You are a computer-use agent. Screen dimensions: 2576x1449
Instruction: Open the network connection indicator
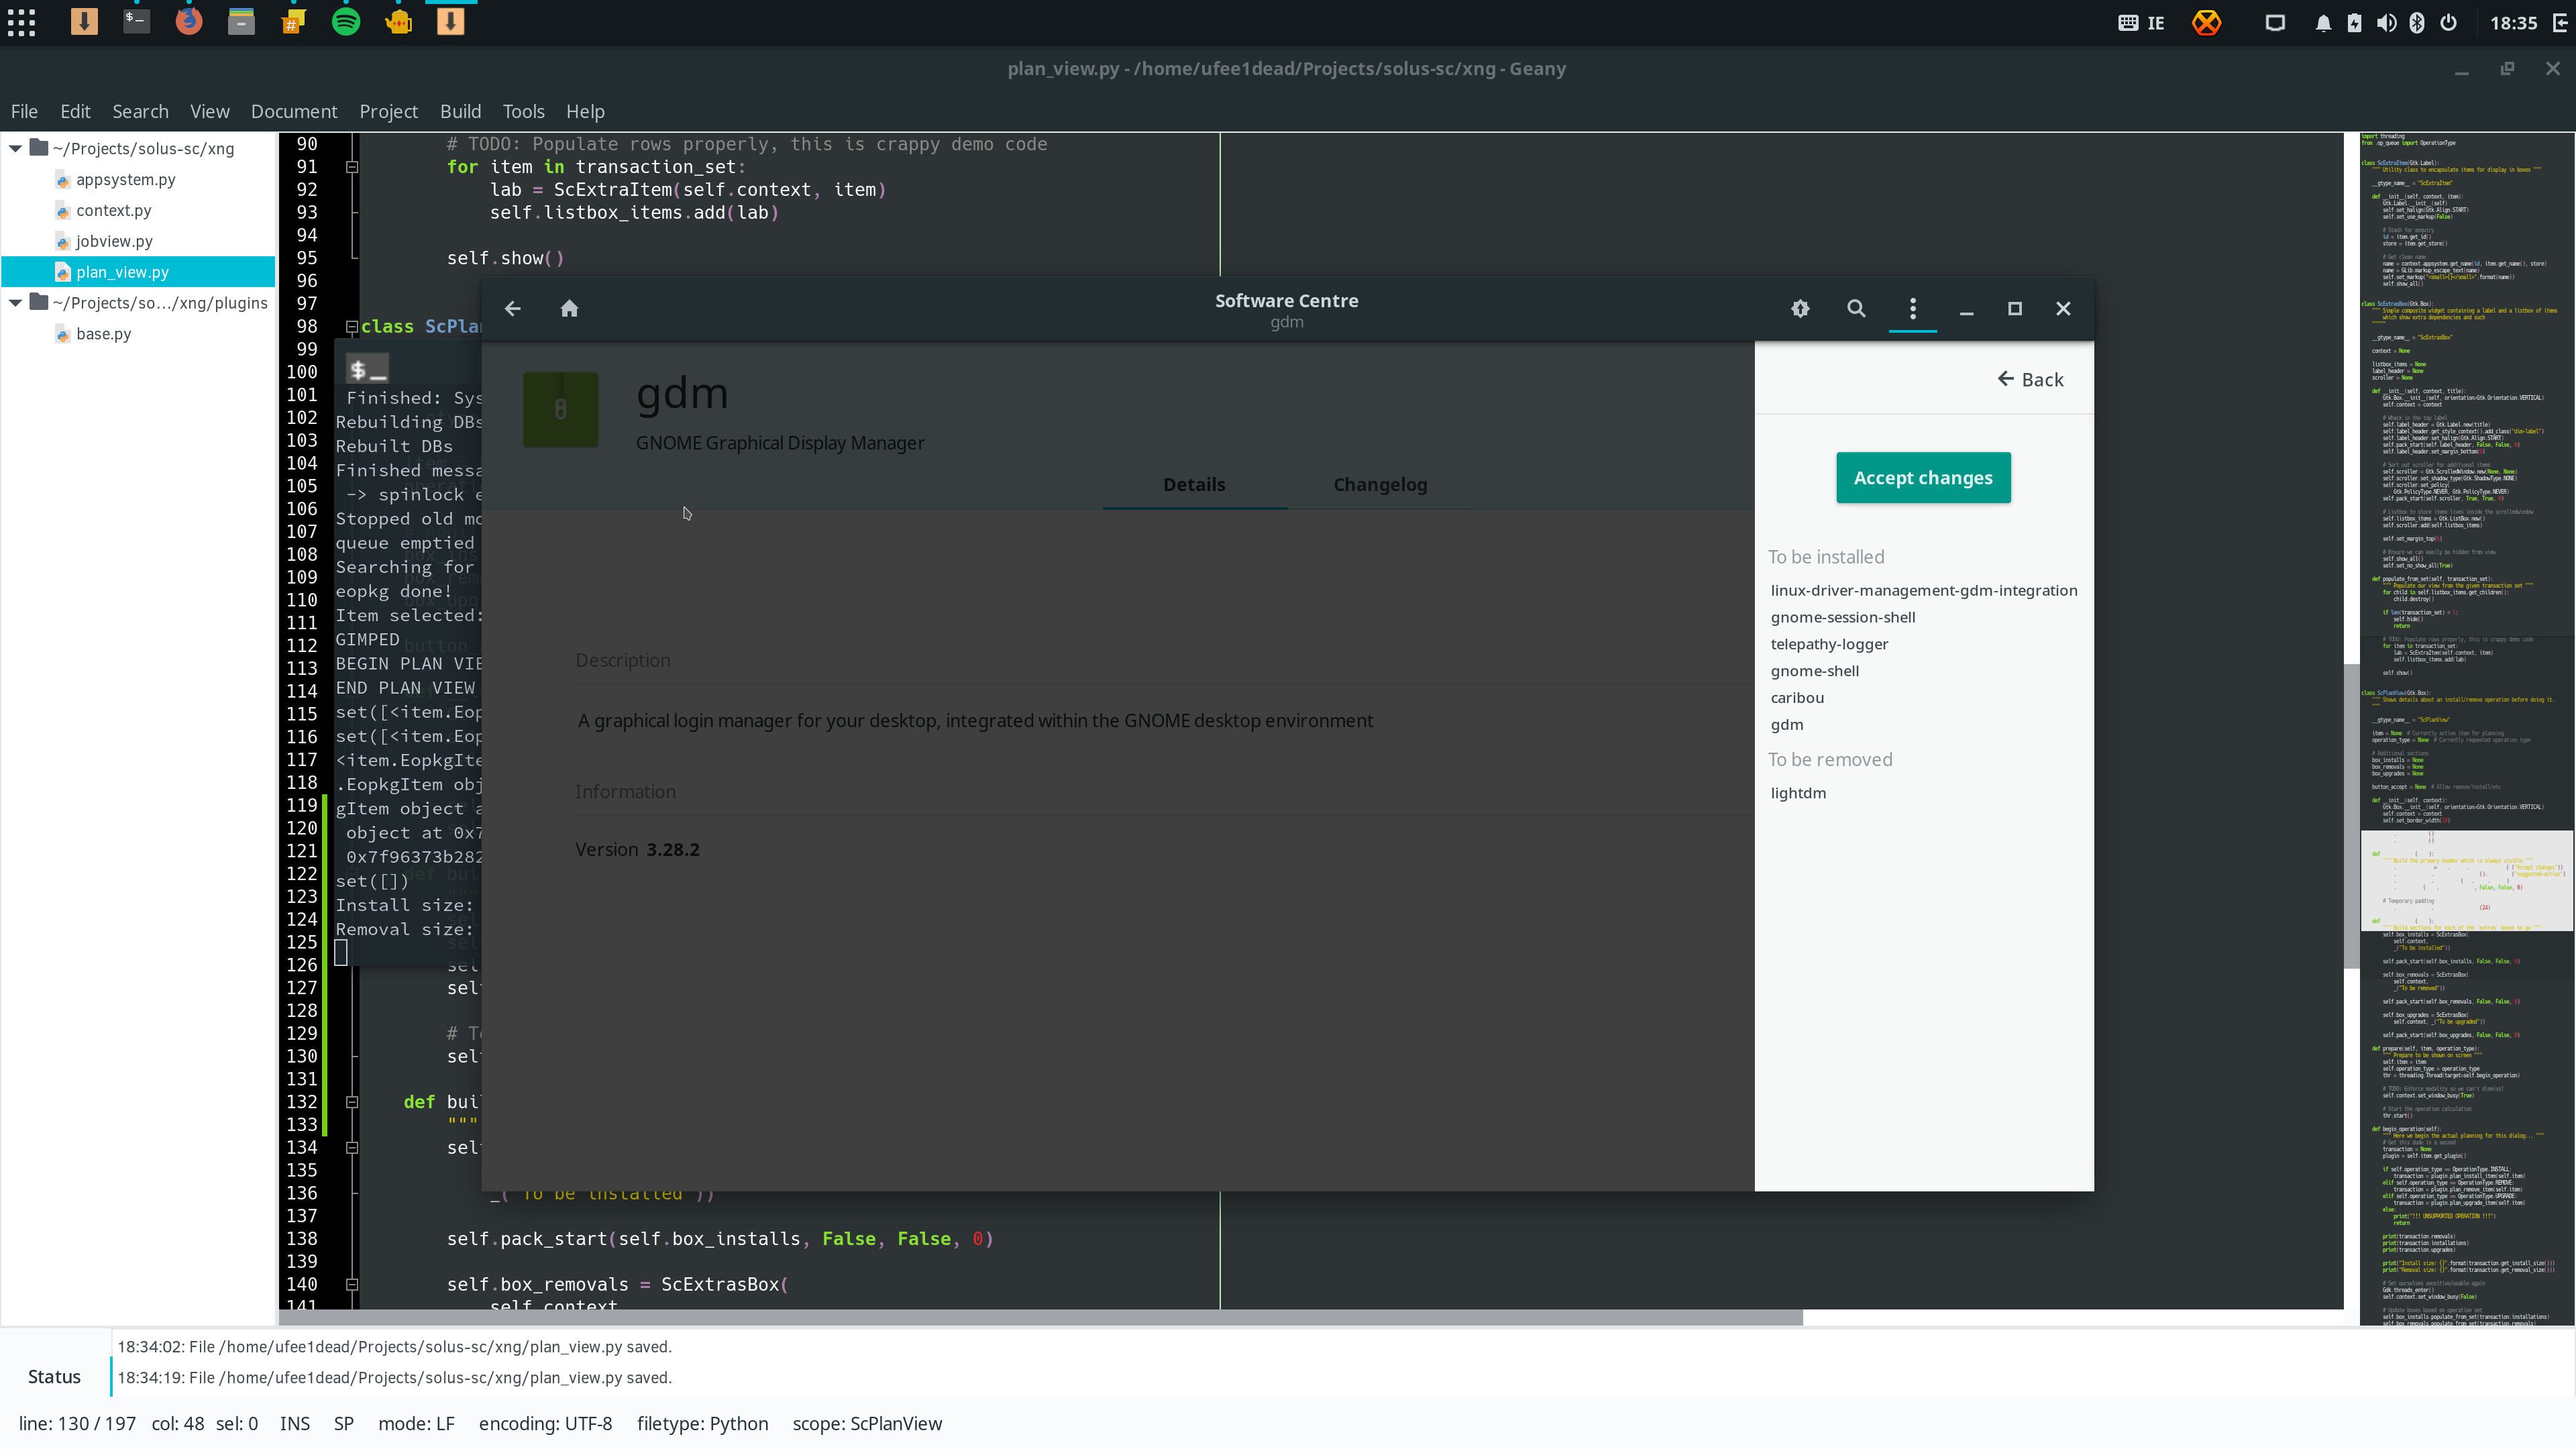pos(2275,23)
